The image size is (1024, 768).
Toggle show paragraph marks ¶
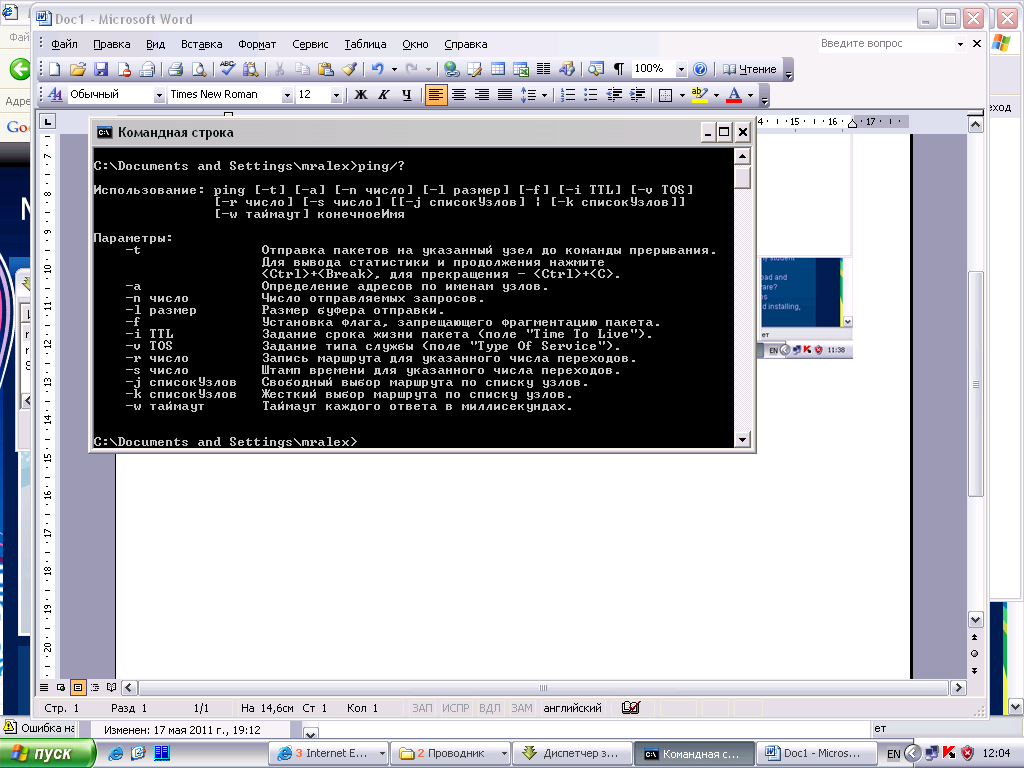618,69
